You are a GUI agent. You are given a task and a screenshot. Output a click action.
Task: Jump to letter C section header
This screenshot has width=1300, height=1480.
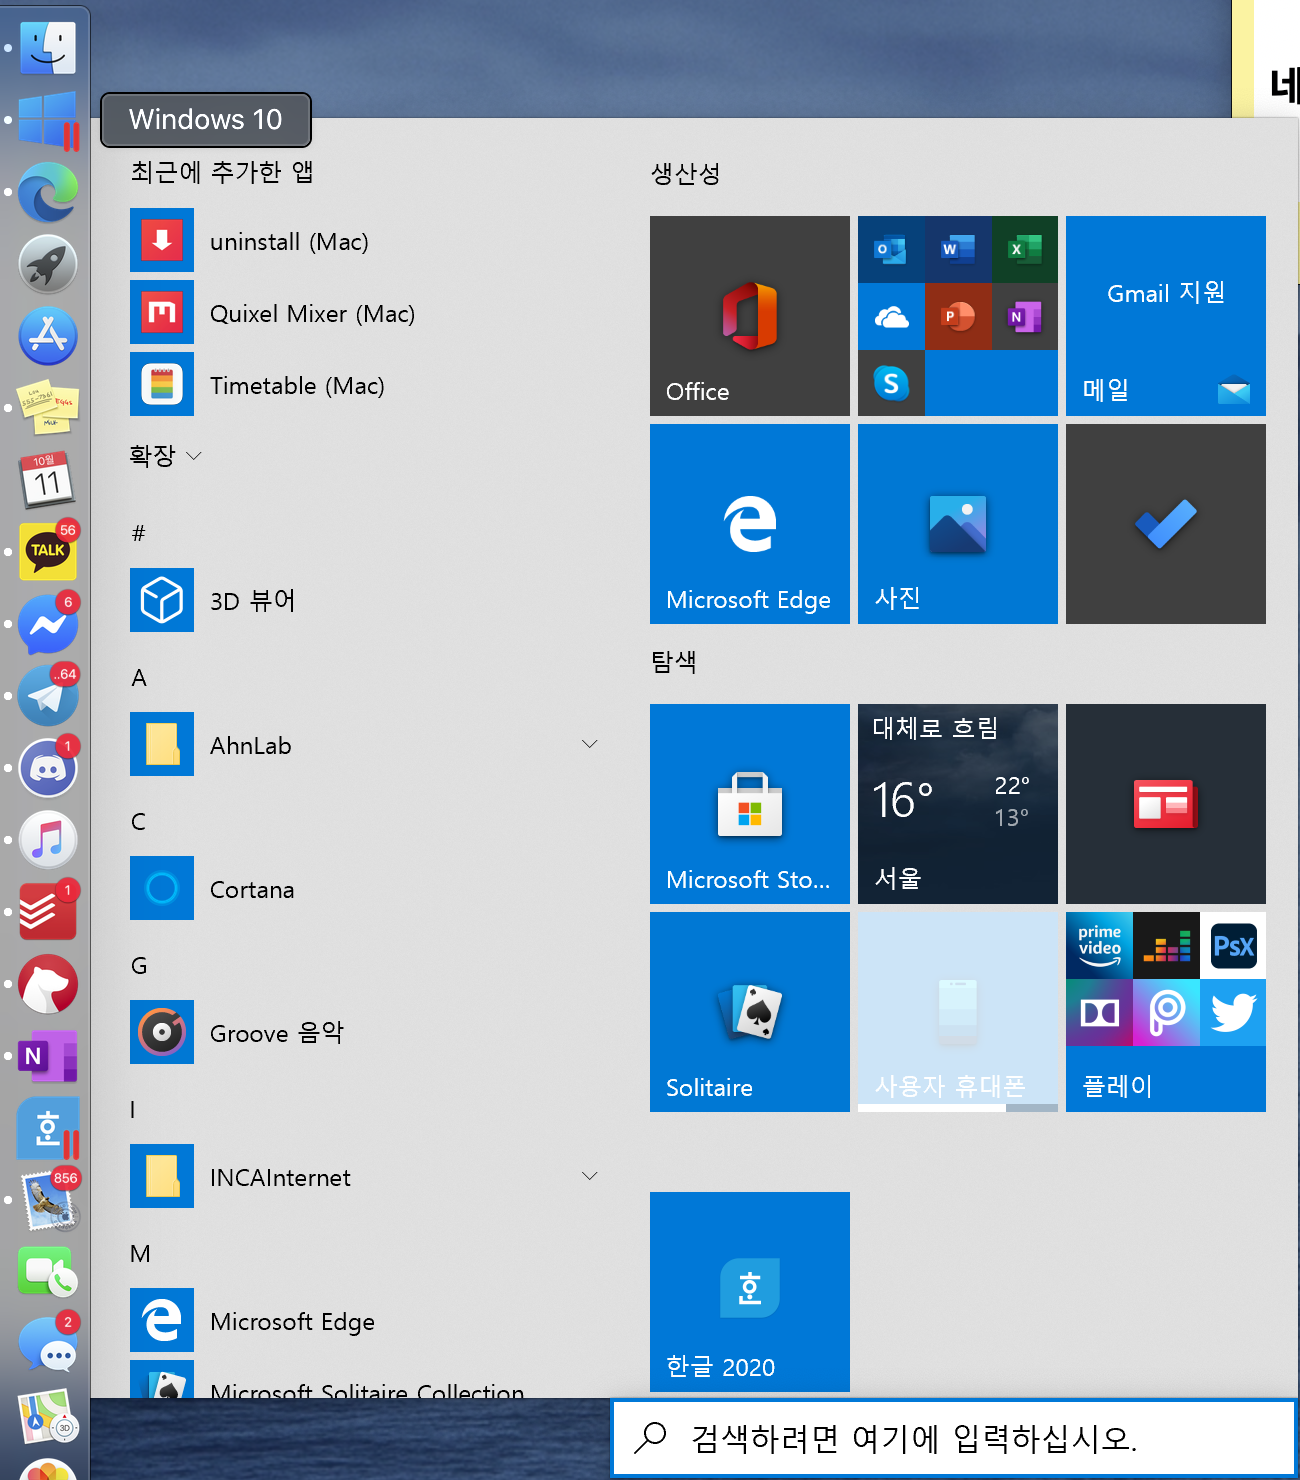(139, 822)
